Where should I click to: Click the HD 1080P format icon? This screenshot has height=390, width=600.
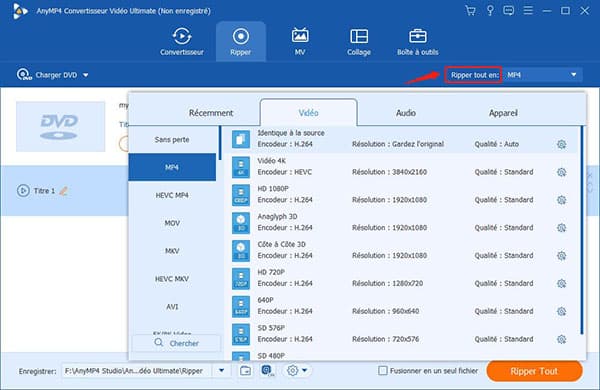(x=241, y=195)
